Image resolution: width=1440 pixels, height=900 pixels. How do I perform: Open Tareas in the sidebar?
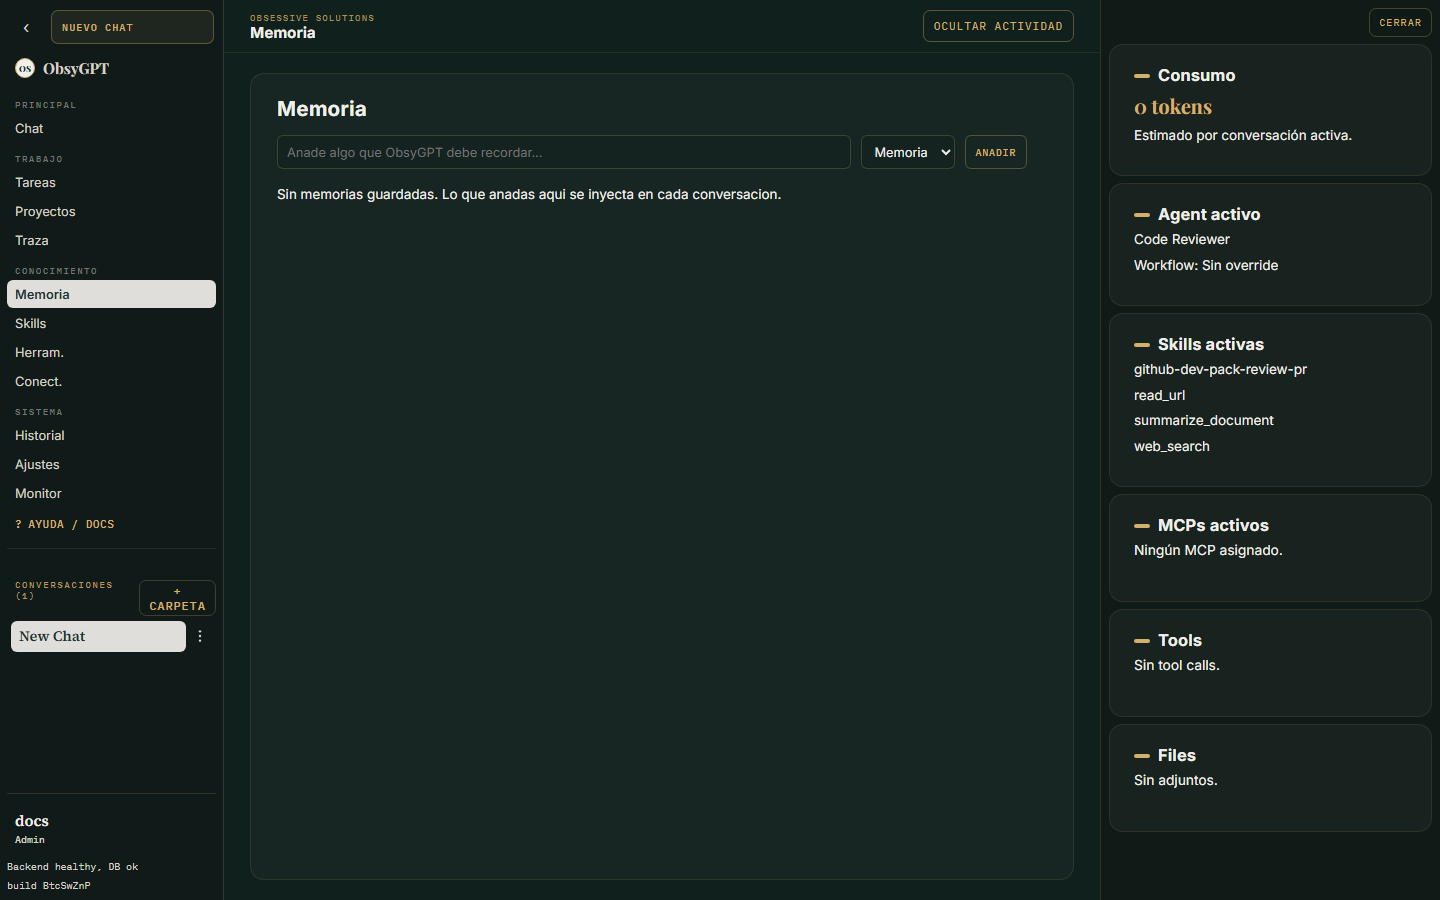[x=111, y=182]
